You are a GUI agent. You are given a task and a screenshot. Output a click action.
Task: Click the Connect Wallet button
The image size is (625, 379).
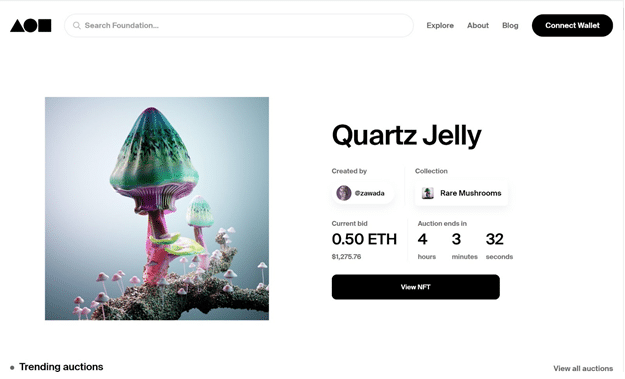click(572, 26)
